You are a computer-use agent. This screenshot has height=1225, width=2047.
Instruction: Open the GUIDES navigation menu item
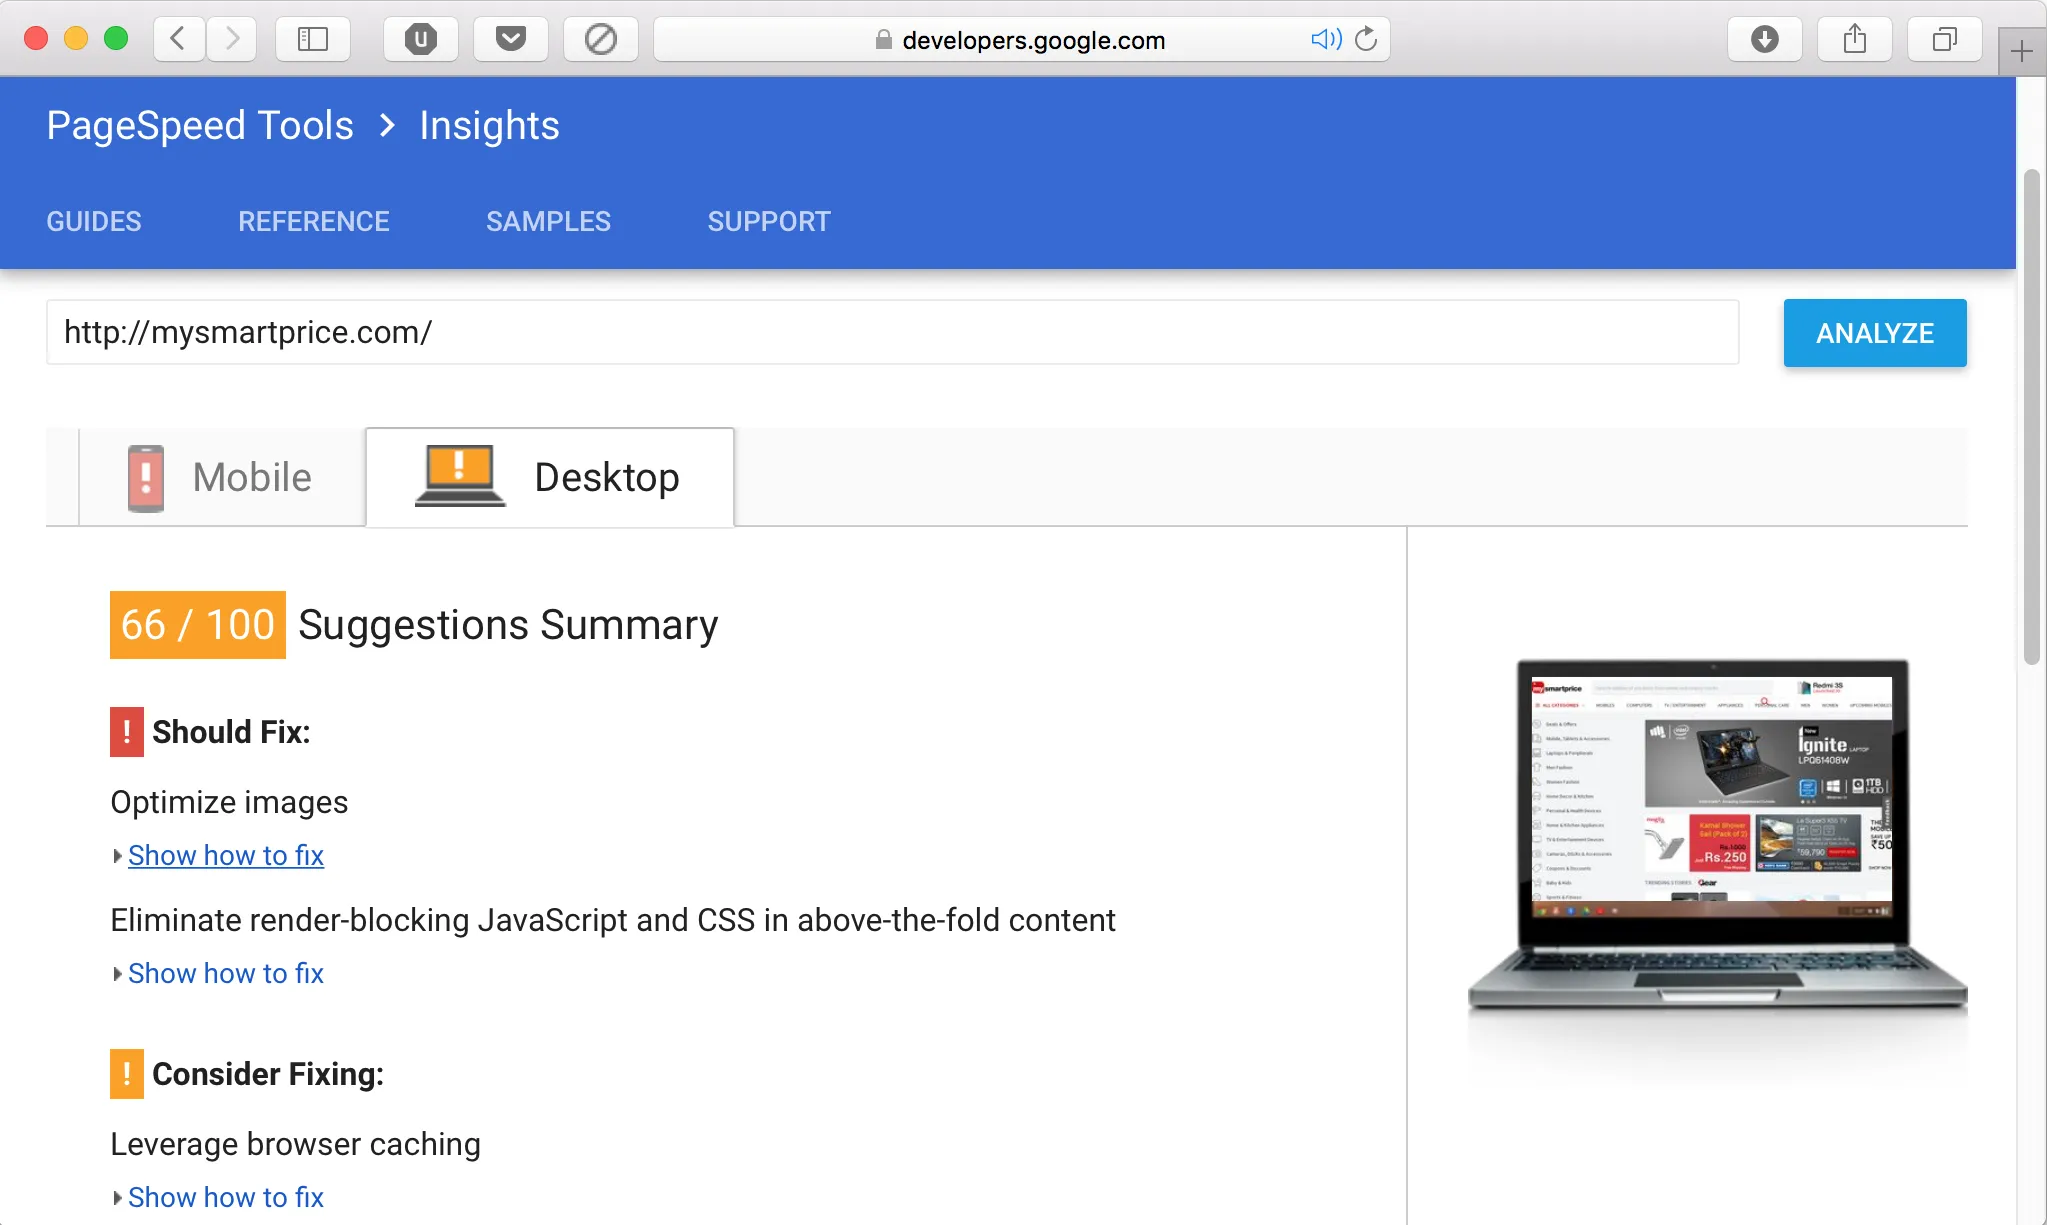(x=93, y=222)
